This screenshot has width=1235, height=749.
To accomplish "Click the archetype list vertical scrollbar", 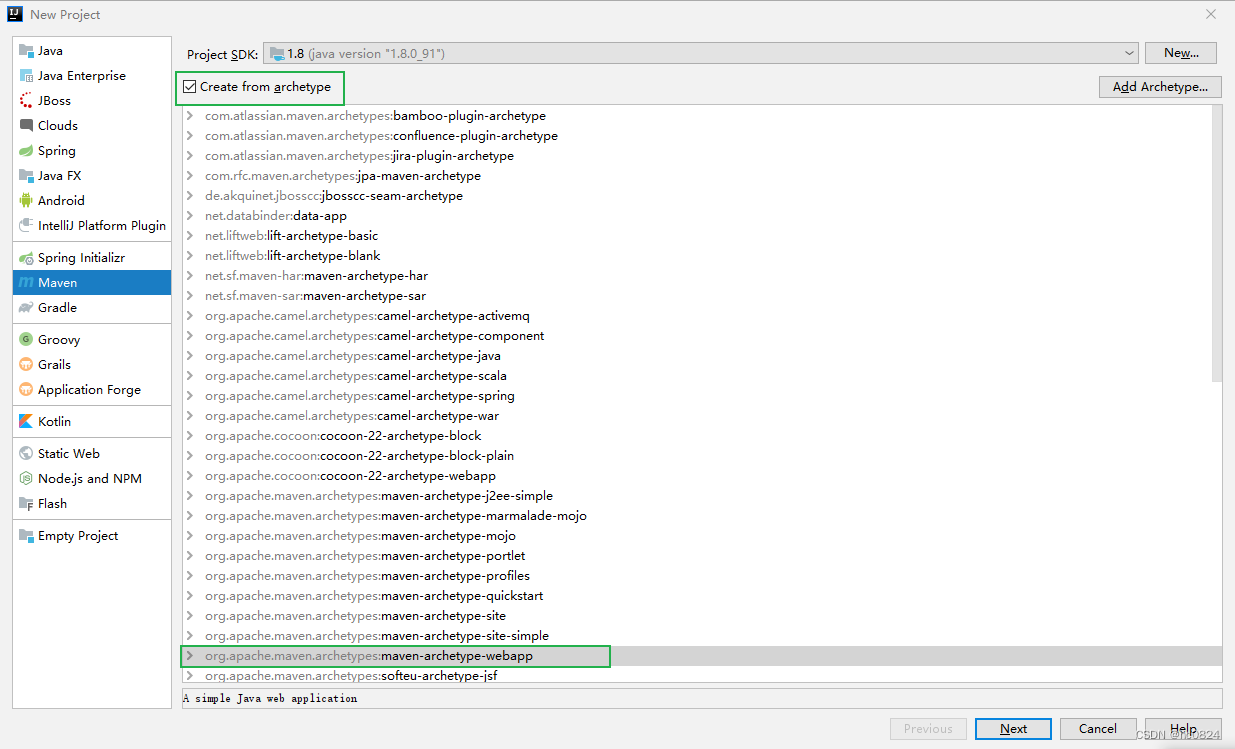I will [x=1217, y=243].
